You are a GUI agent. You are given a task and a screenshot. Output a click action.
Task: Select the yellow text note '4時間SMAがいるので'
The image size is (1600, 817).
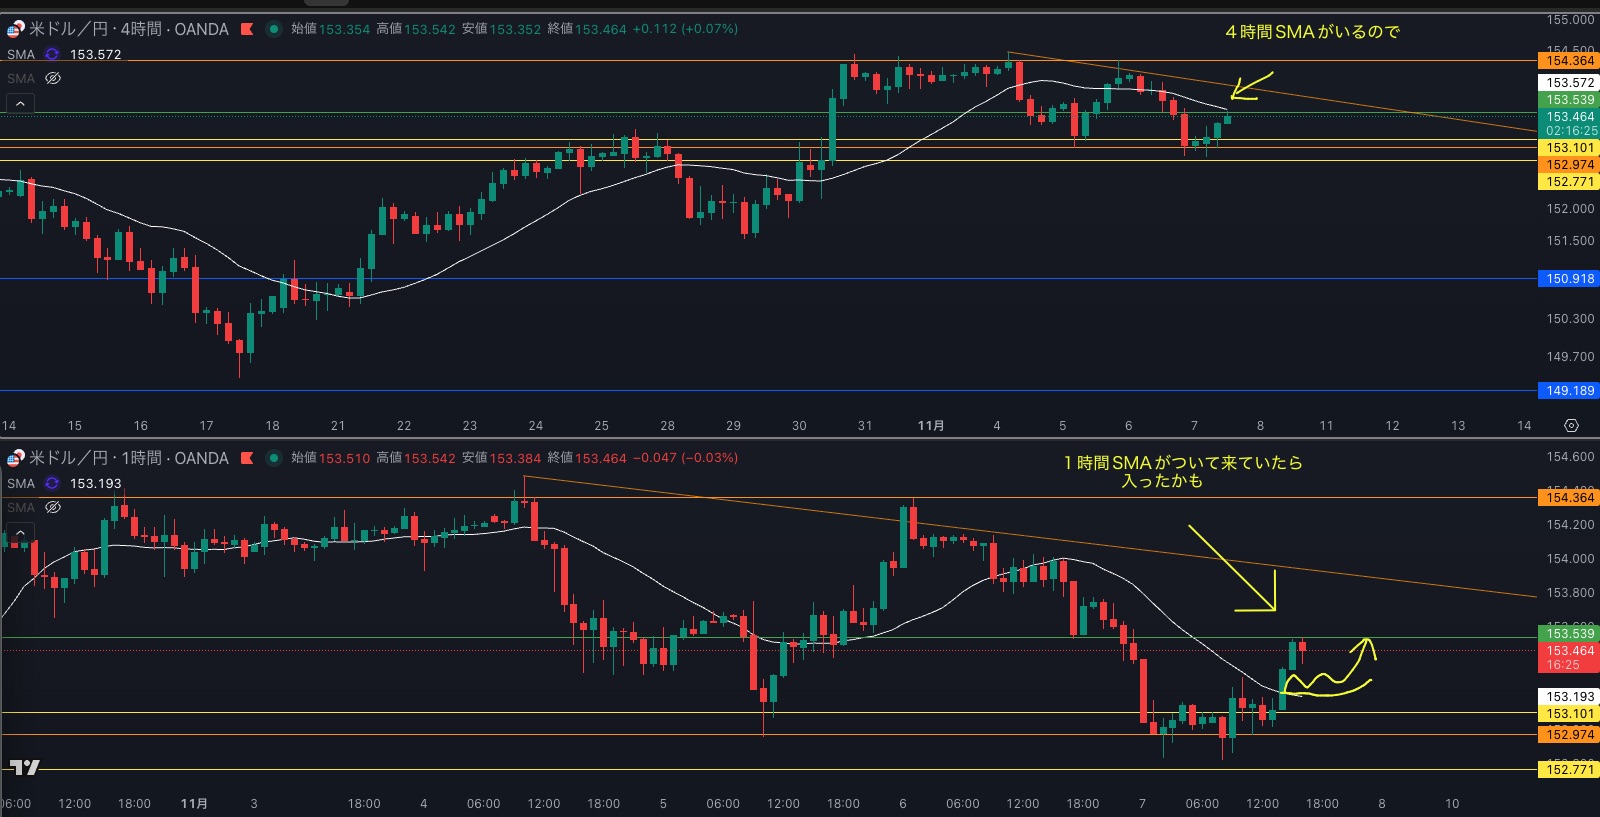1312,32
